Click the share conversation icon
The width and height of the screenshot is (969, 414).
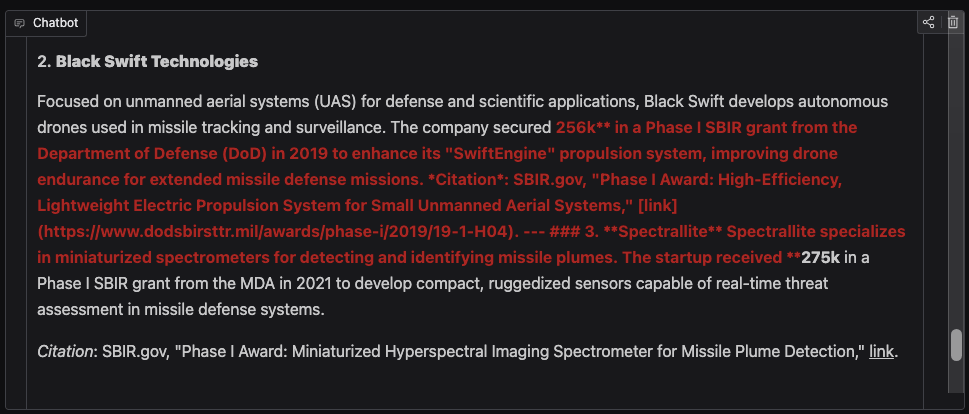[929, 22]
